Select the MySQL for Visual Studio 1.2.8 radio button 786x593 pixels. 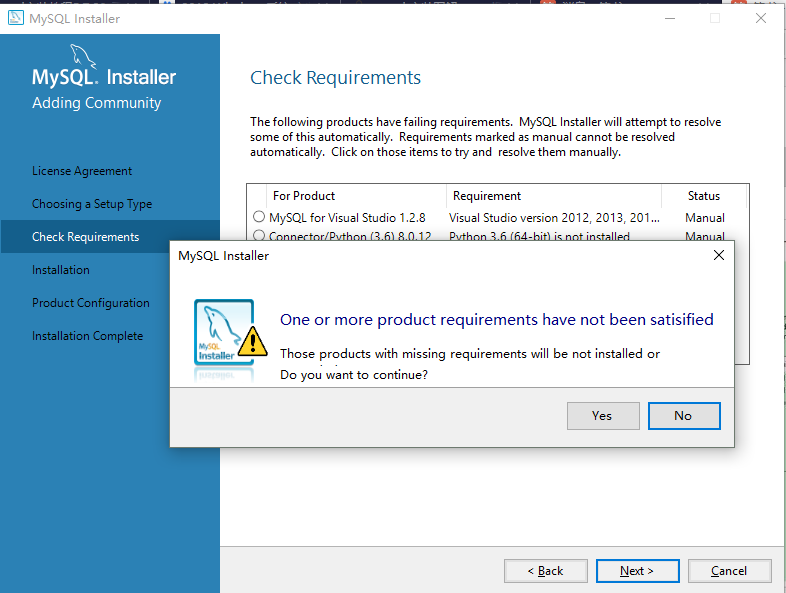tap(259, 217)
